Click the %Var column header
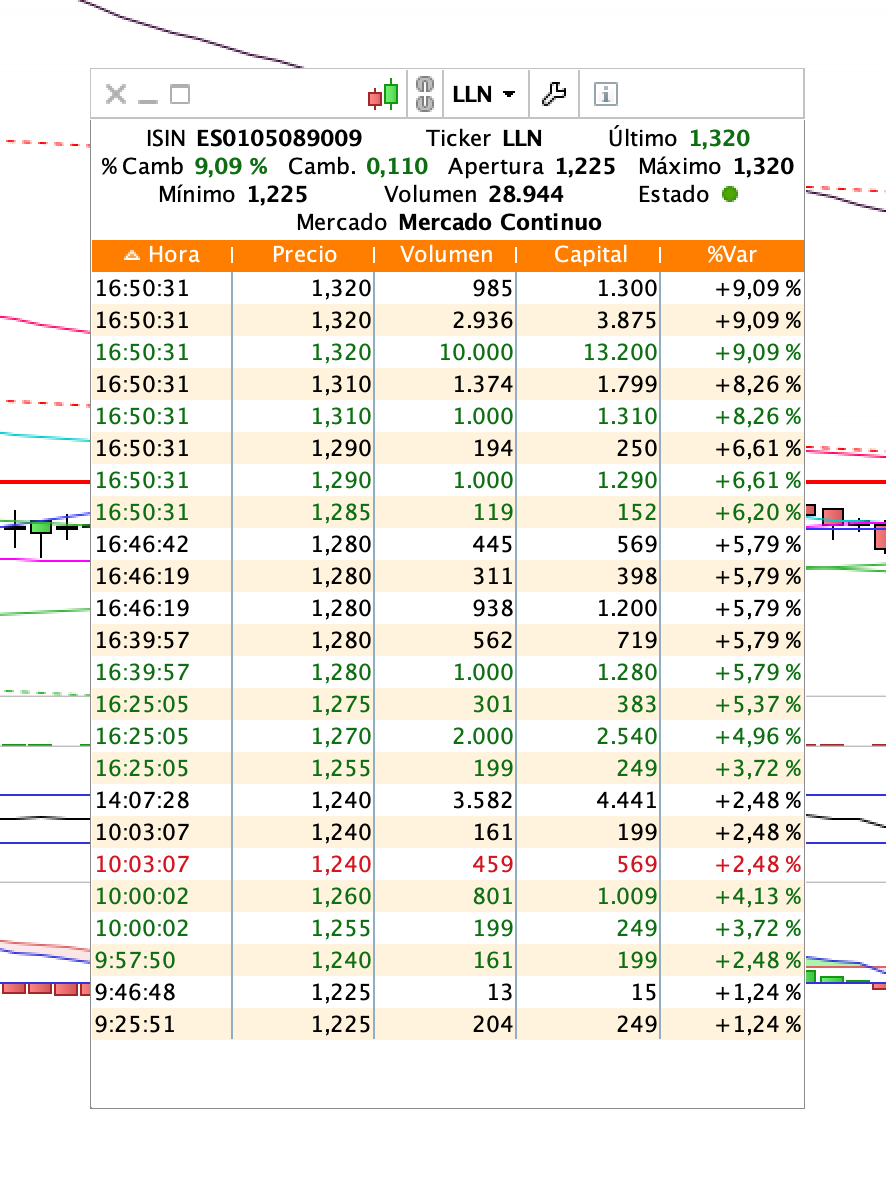The width and height of the screenshot is (886, 1180). pyautogui.click(x=732, y=255)
